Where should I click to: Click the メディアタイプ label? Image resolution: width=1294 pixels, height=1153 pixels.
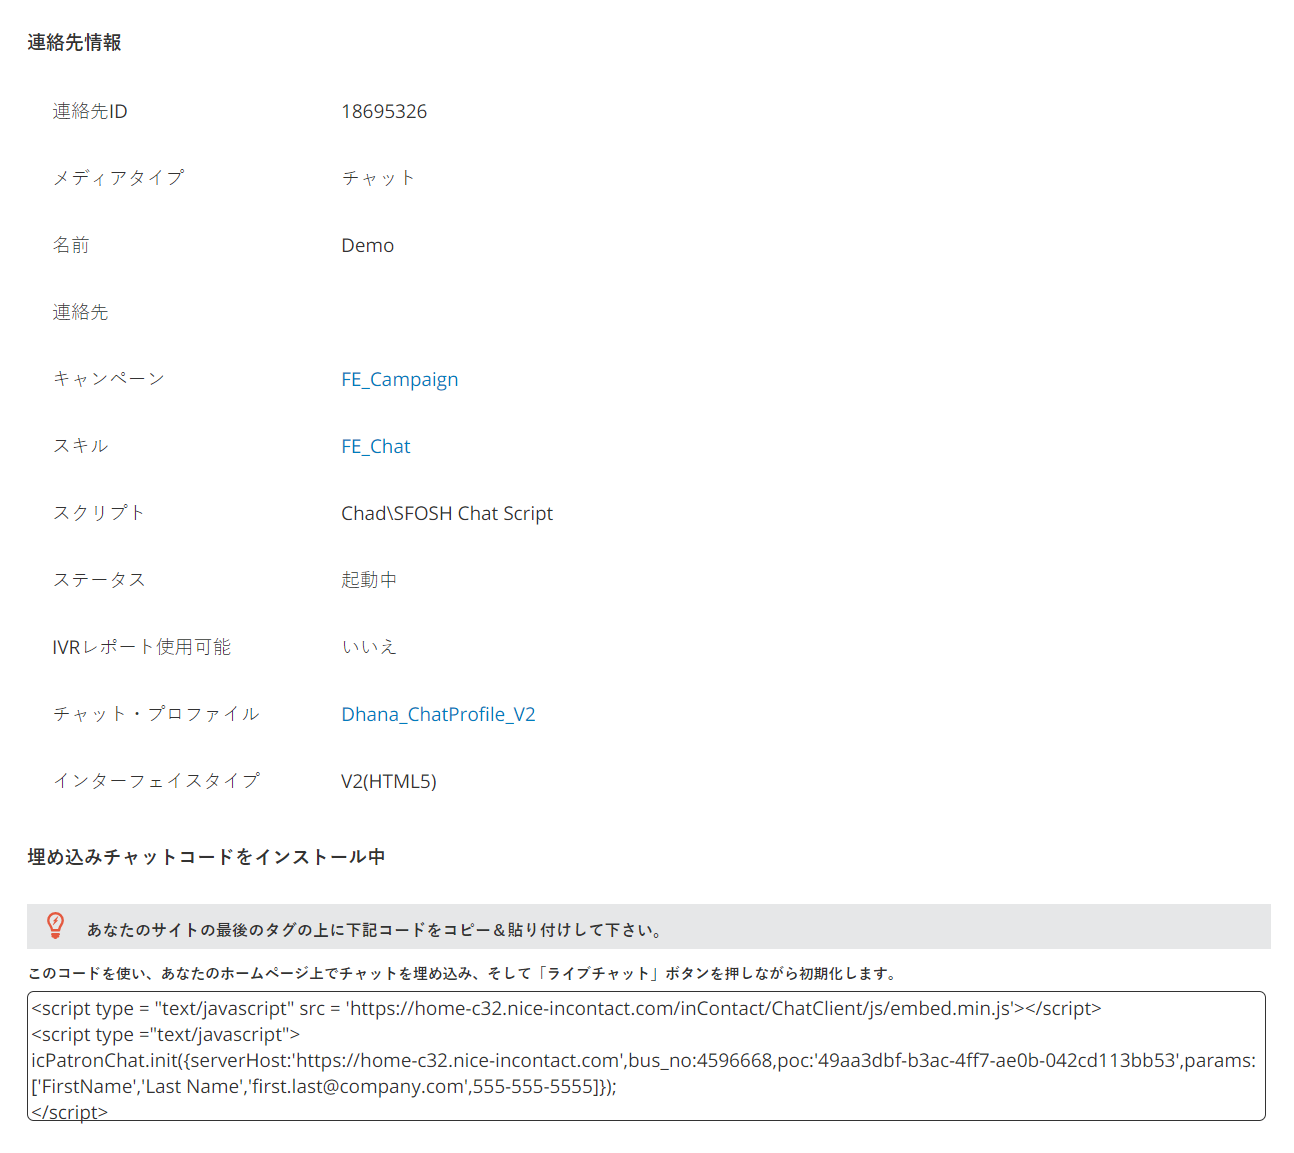[x=118, y=178]
